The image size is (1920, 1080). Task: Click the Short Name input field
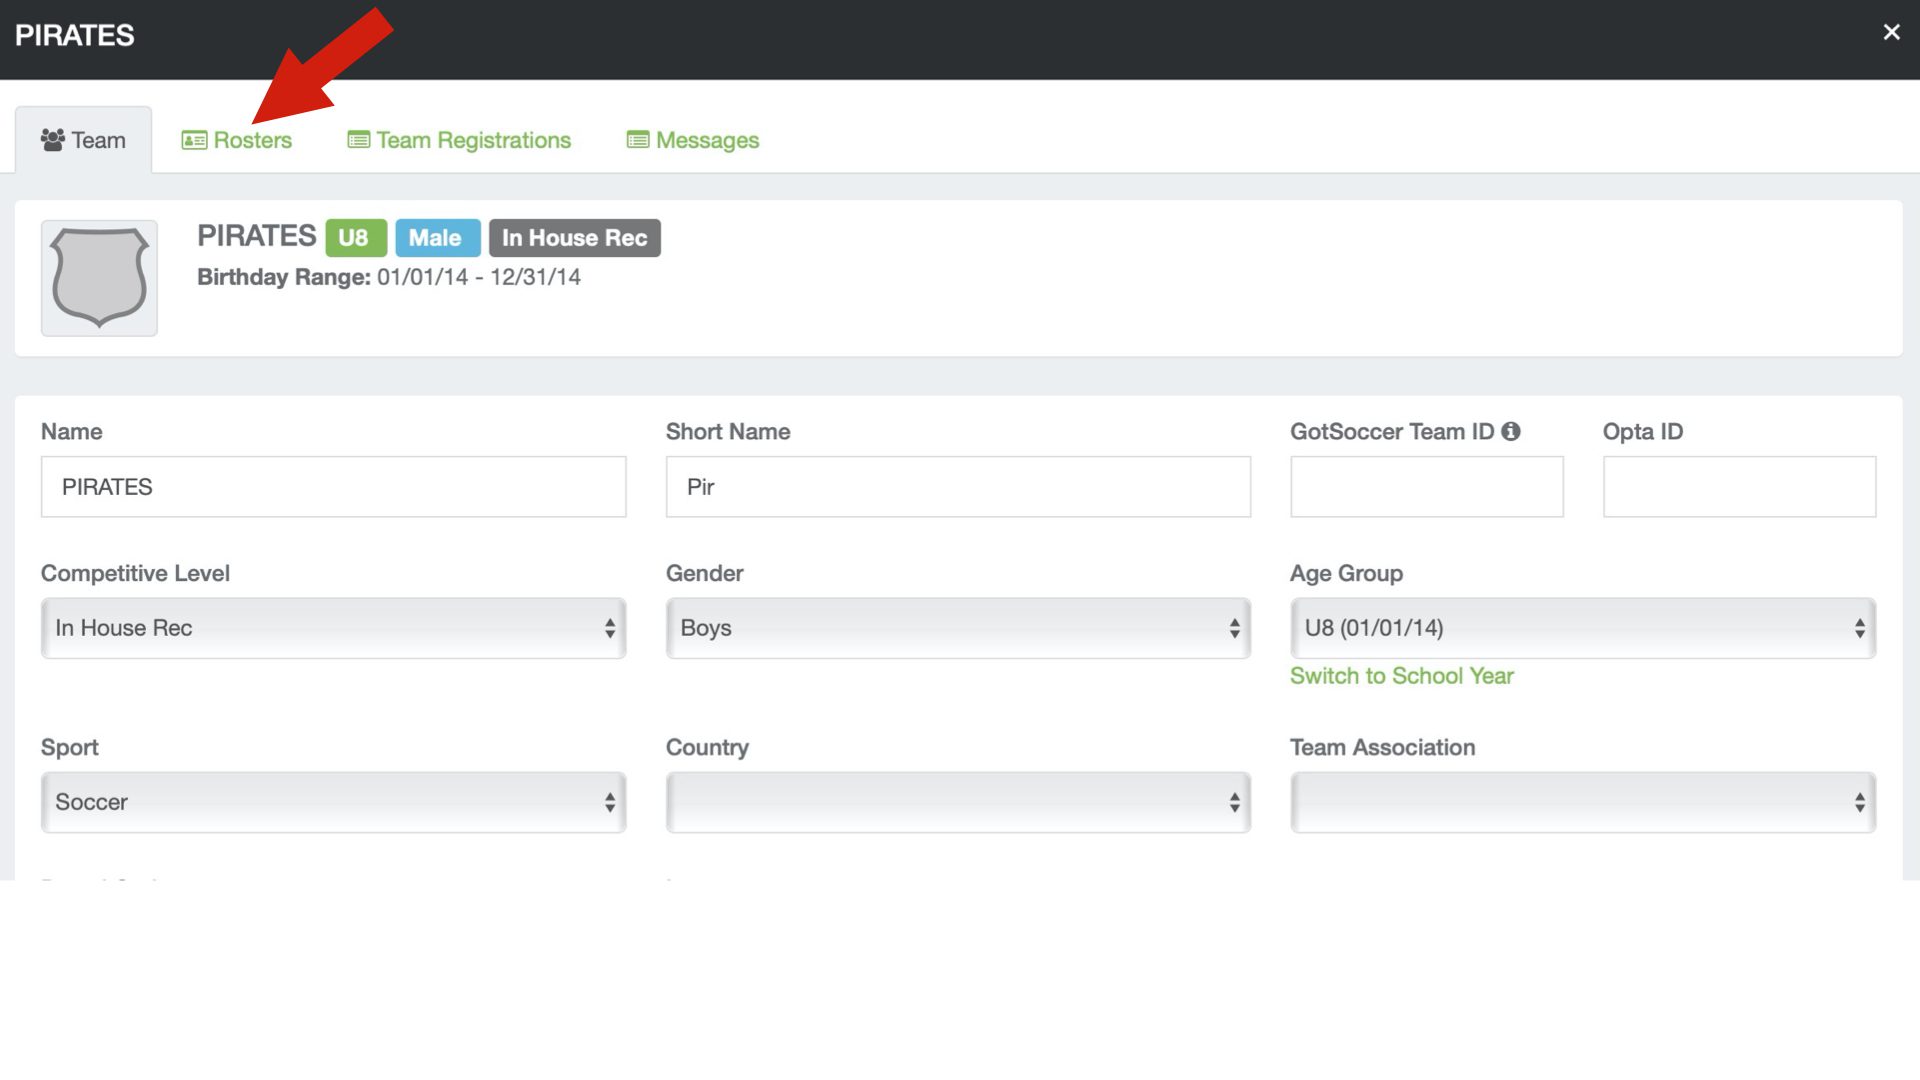coord(957,487)
